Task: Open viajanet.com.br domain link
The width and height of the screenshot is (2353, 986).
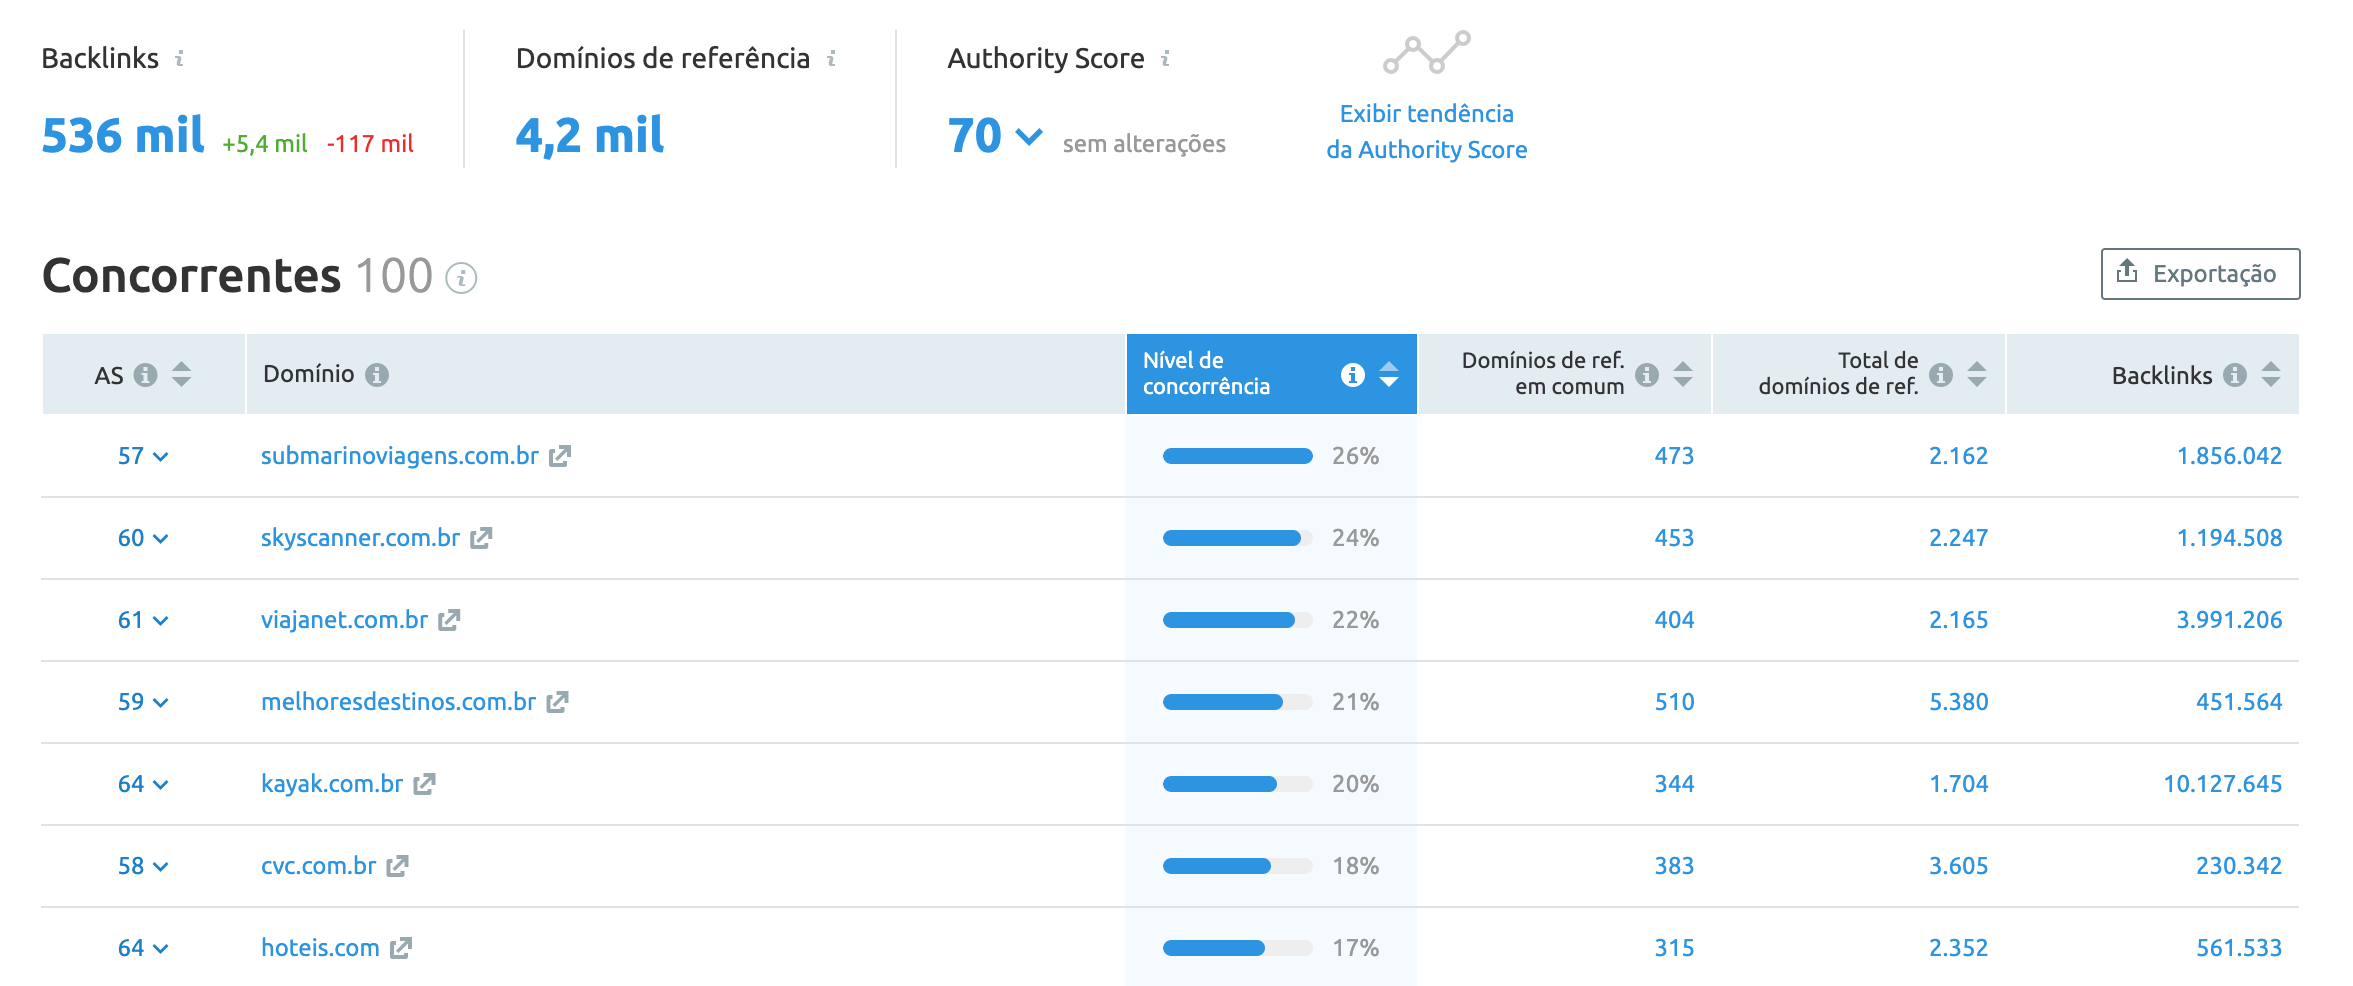Action: (344, 620)
